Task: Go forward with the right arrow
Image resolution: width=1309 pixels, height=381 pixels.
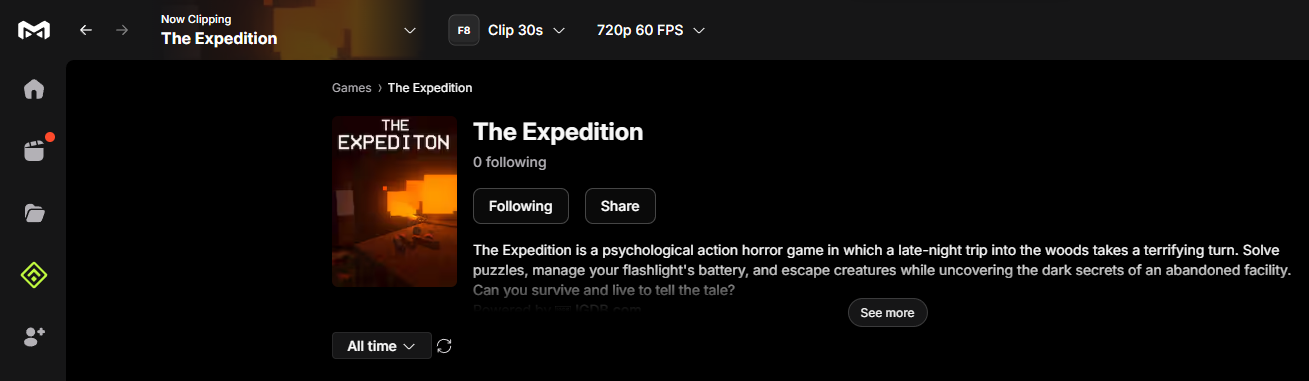Action: 122,30
